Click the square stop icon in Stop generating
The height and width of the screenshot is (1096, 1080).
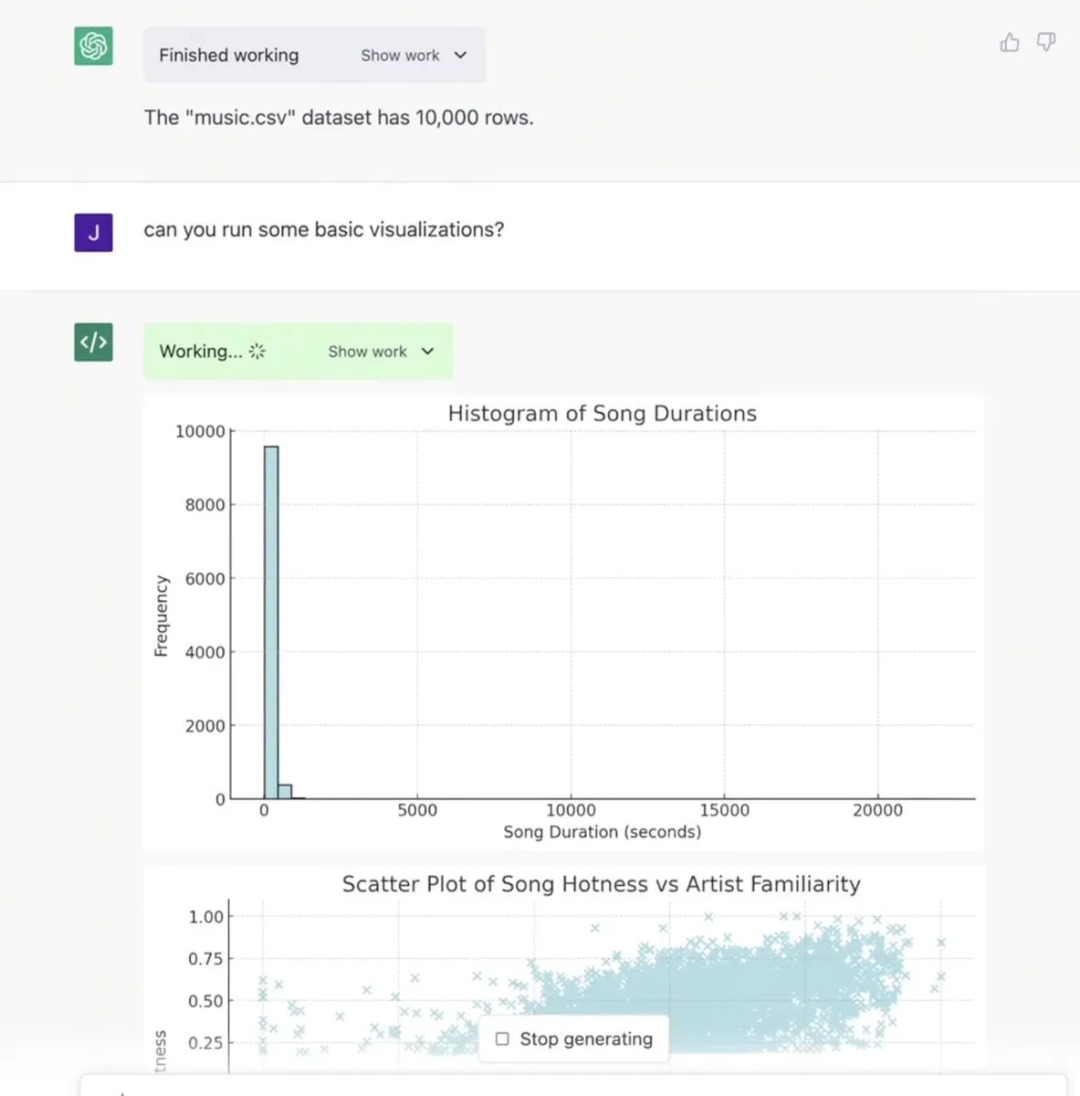[502, 1039]
